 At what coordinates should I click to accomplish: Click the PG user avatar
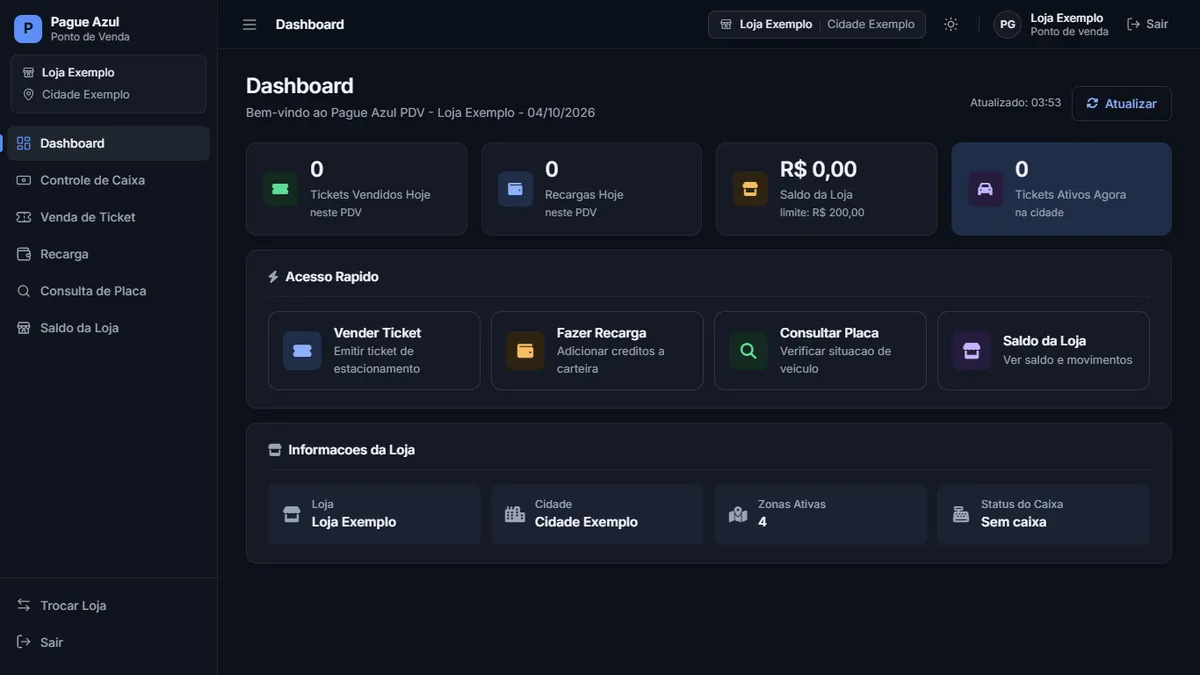[1007, 24]
